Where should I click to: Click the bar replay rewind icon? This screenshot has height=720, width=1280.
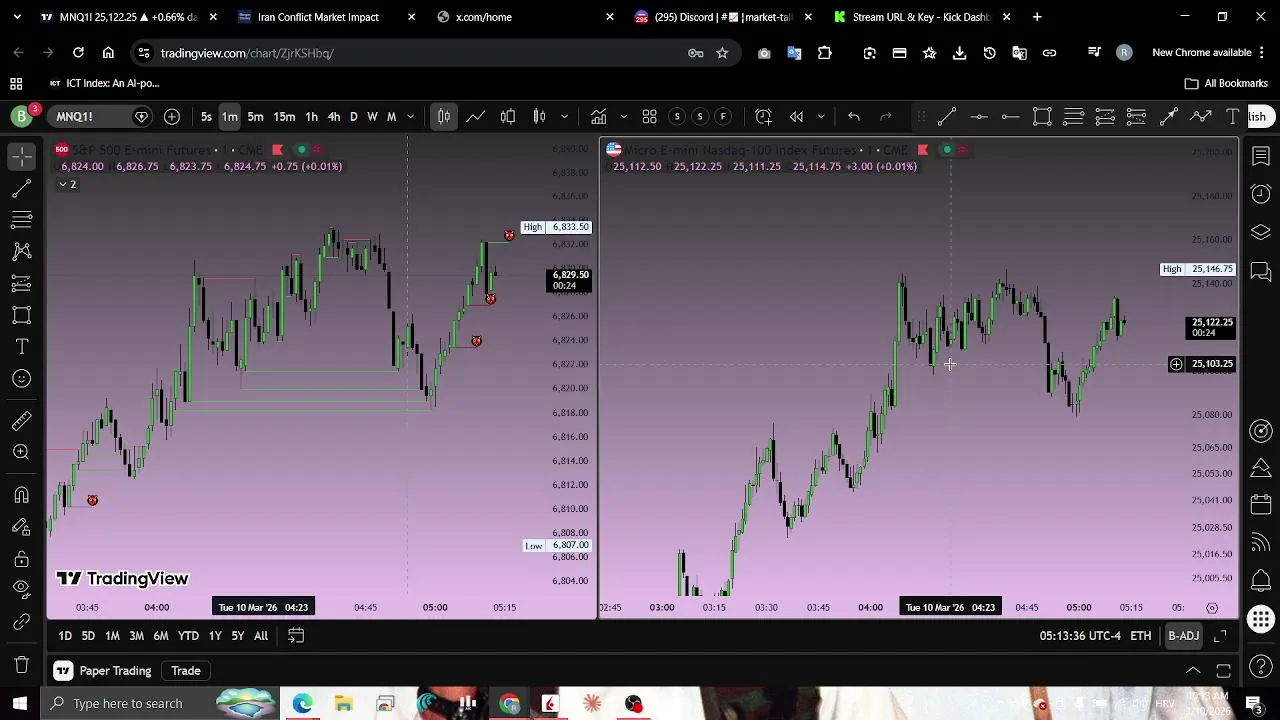click(x=797, y=117)
